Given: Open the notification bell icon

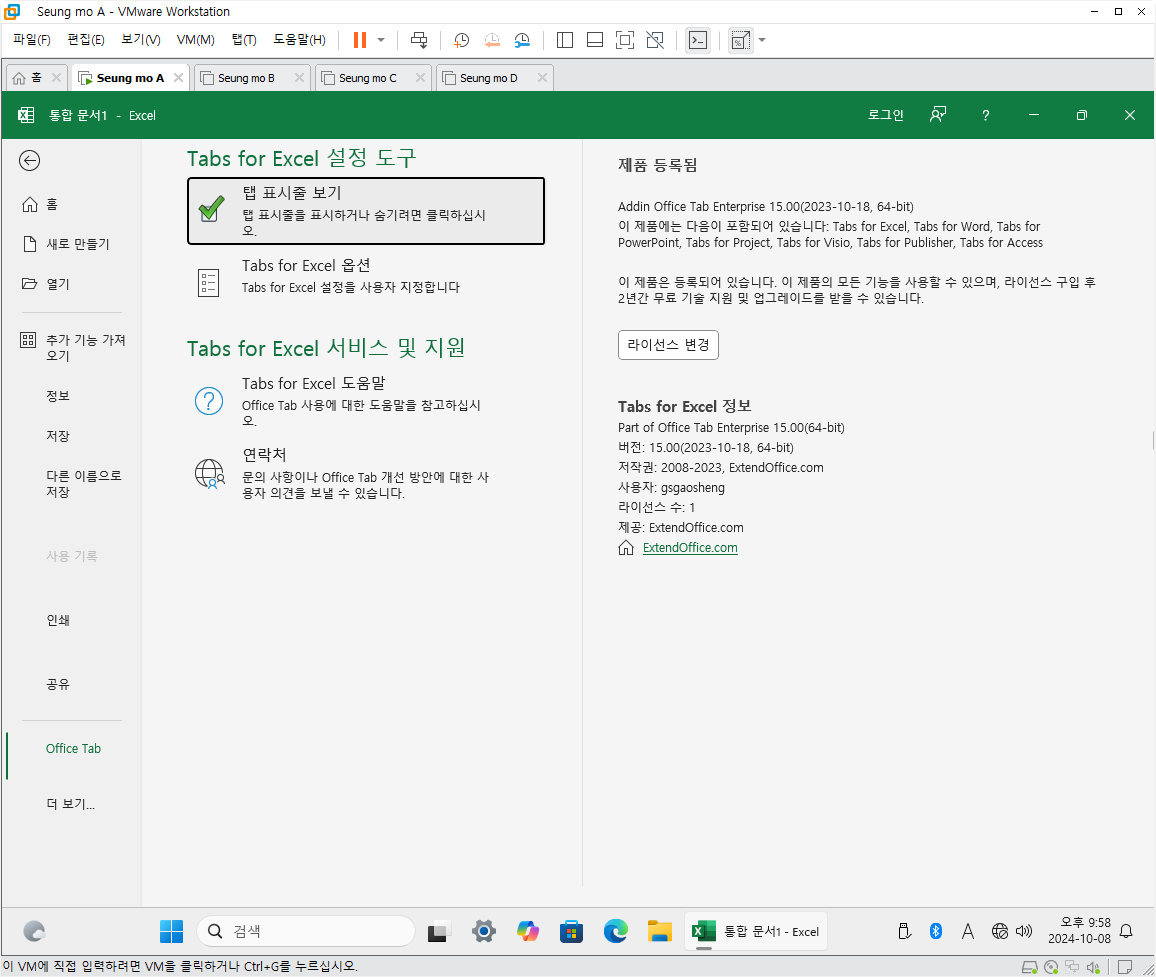Looking at the screenshot, I should 1126,931.
